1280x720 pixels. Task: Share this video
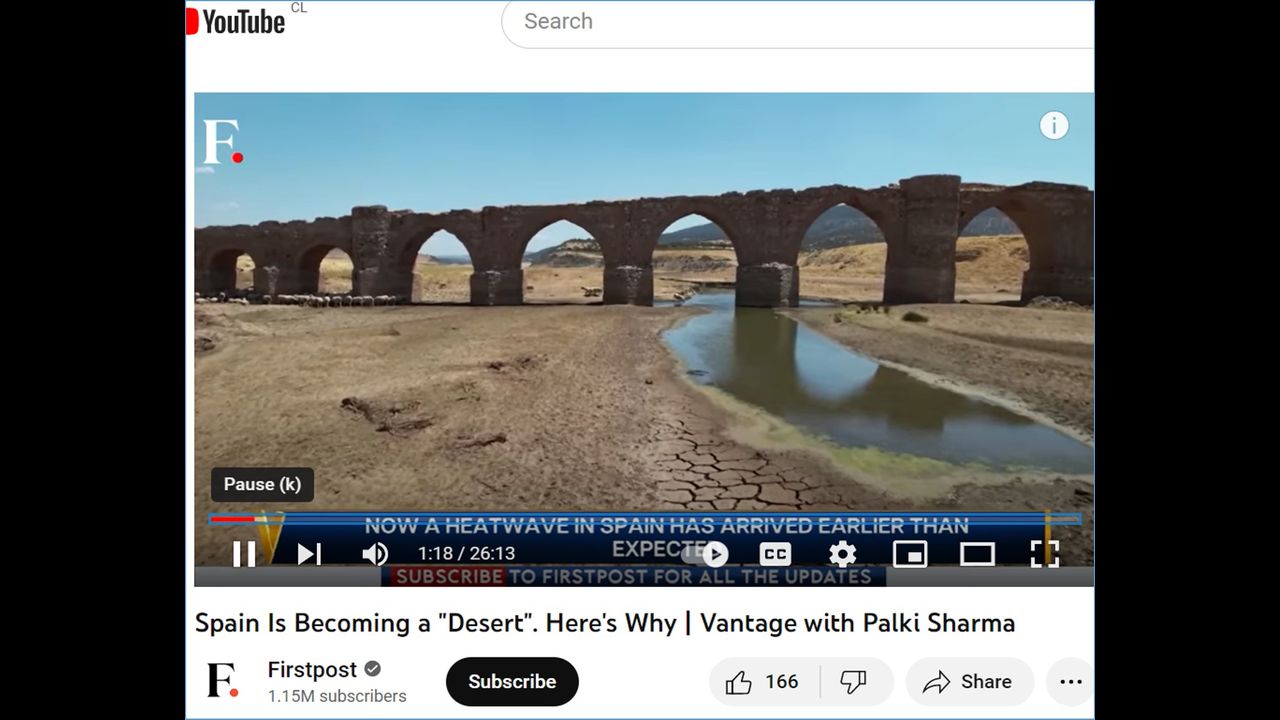click(968, 682)
